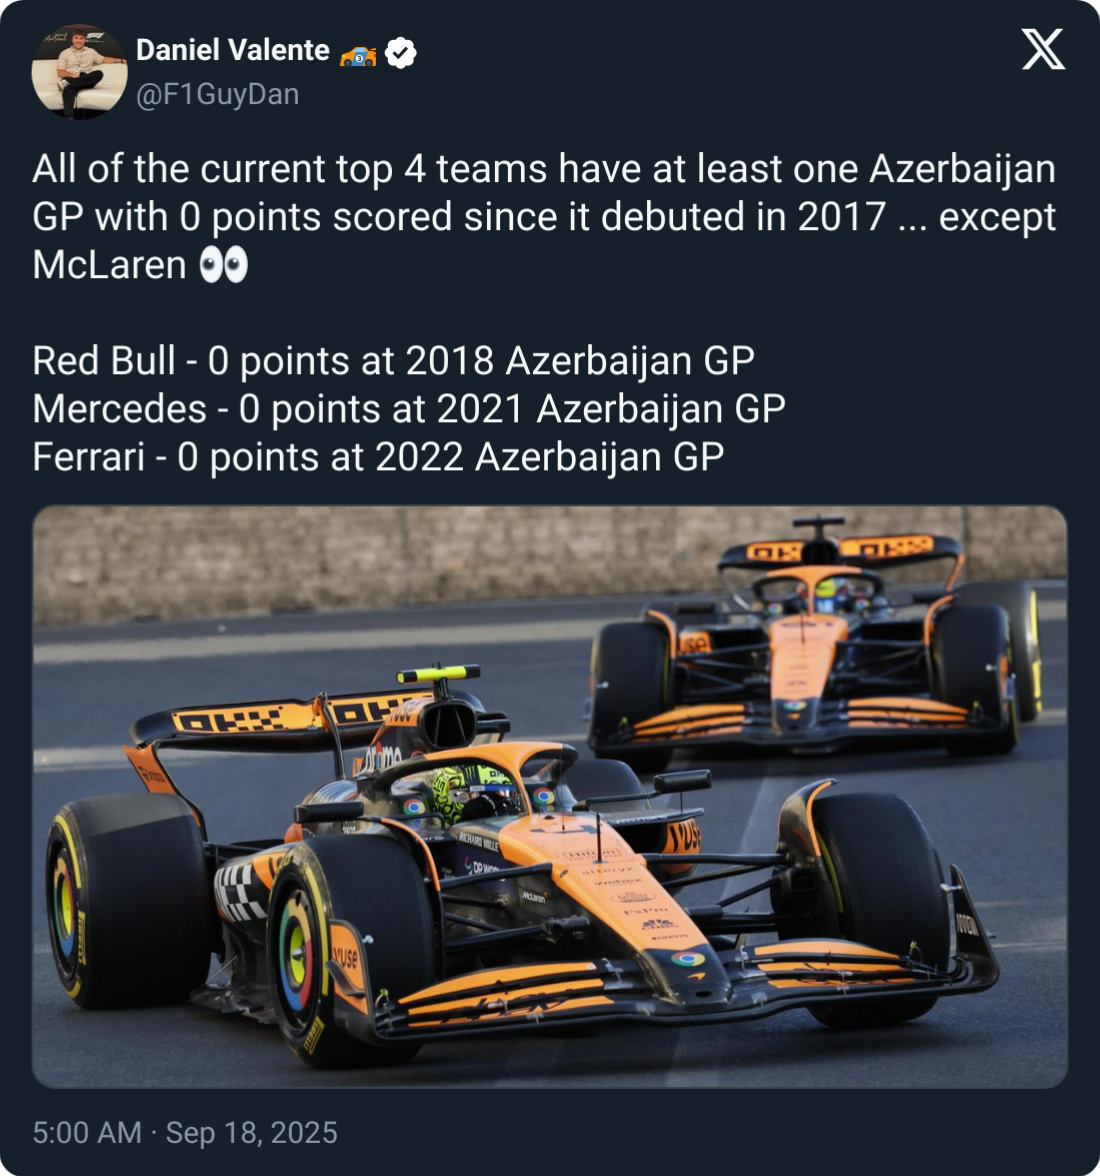Click the eyes emoji after McLaren
The width and height of the screenshot is (1100, 1176).
click(x=223, y=266)
